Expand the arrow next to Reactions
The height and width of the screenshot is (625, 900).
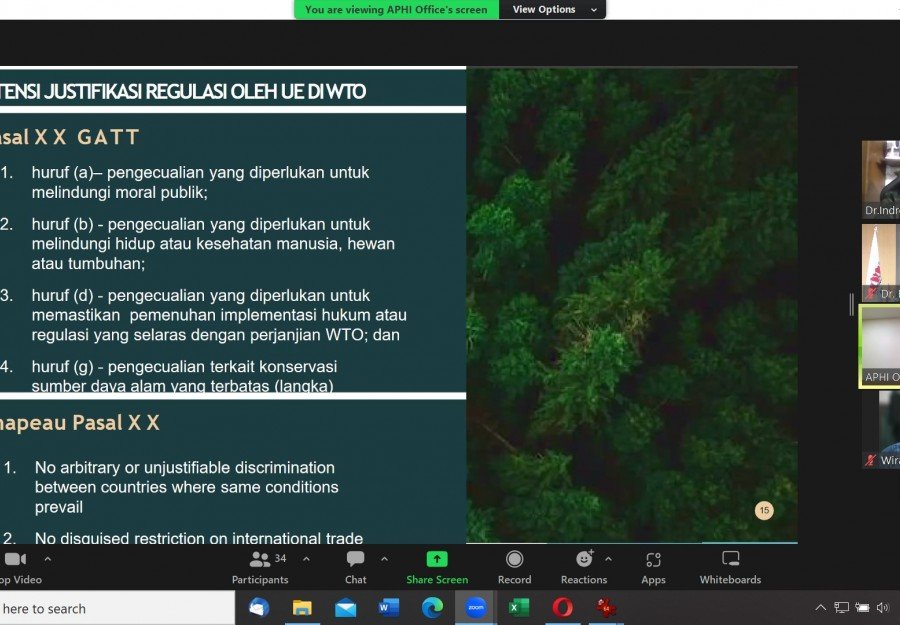point(608,558)
